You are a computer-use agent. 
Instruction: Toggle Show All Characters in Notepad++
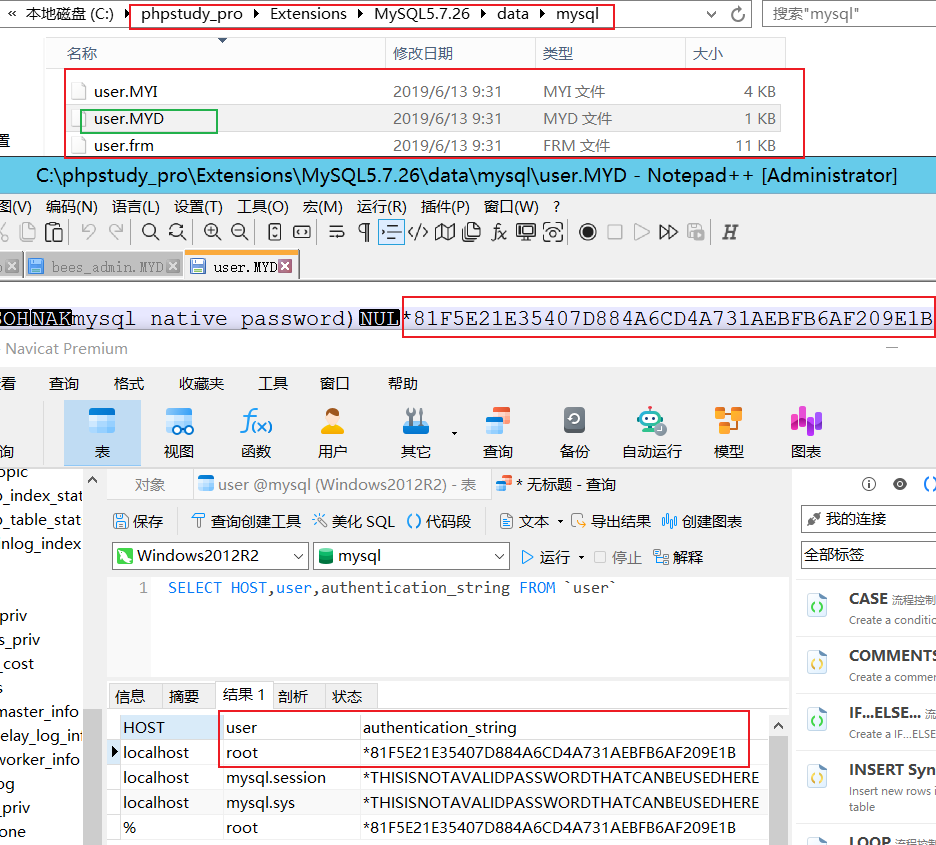point(364,231)
